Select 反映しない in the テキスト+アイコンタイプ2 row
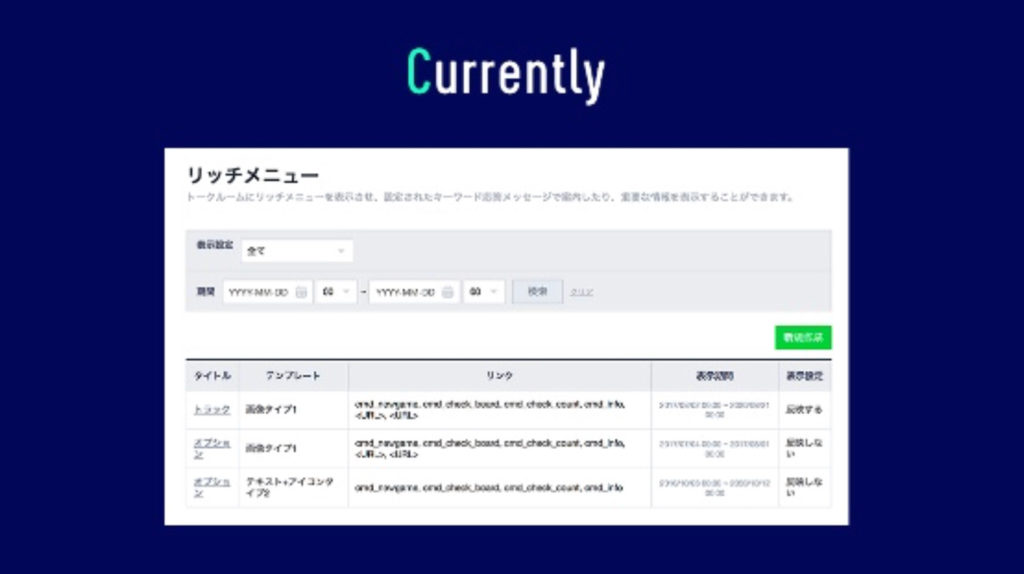 pyautogui.click(x=805, y=487)
